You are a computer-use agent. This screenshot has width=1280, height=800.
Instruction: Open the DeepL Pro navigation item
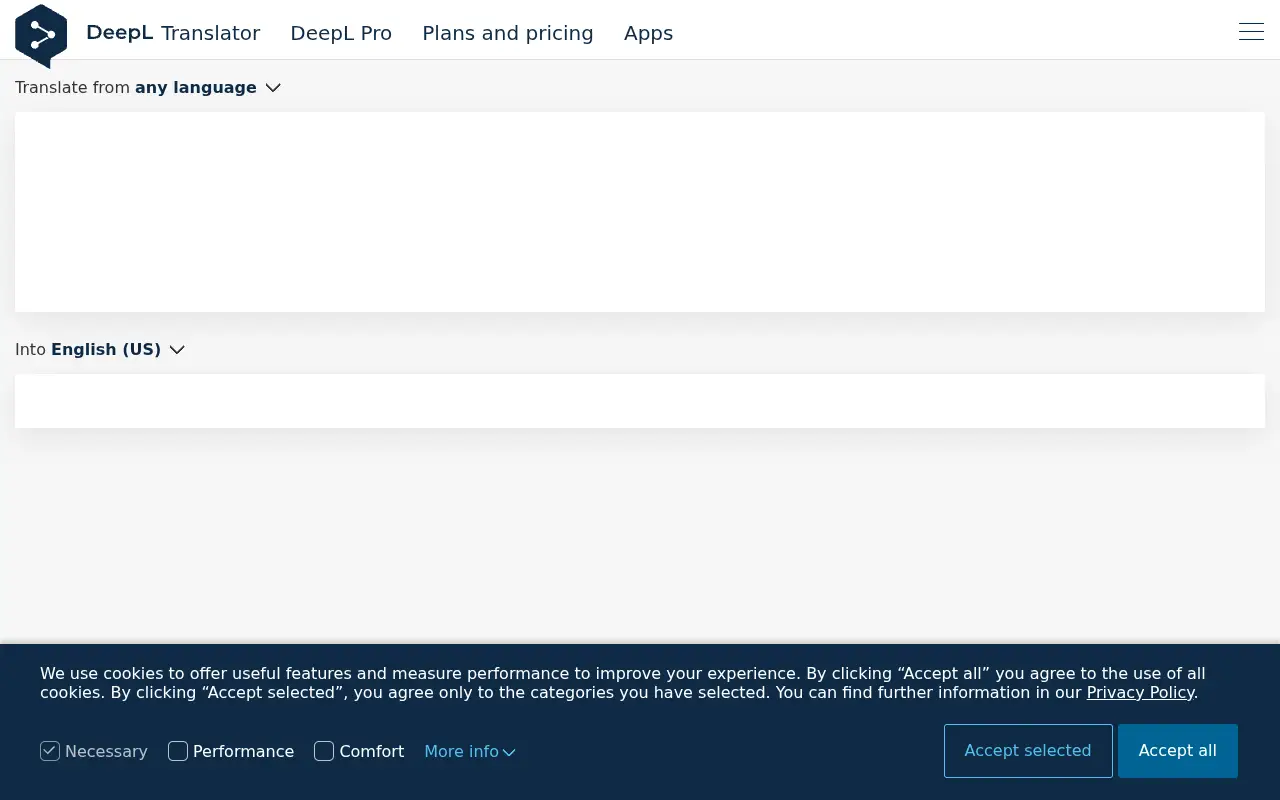tap(341, 33)
